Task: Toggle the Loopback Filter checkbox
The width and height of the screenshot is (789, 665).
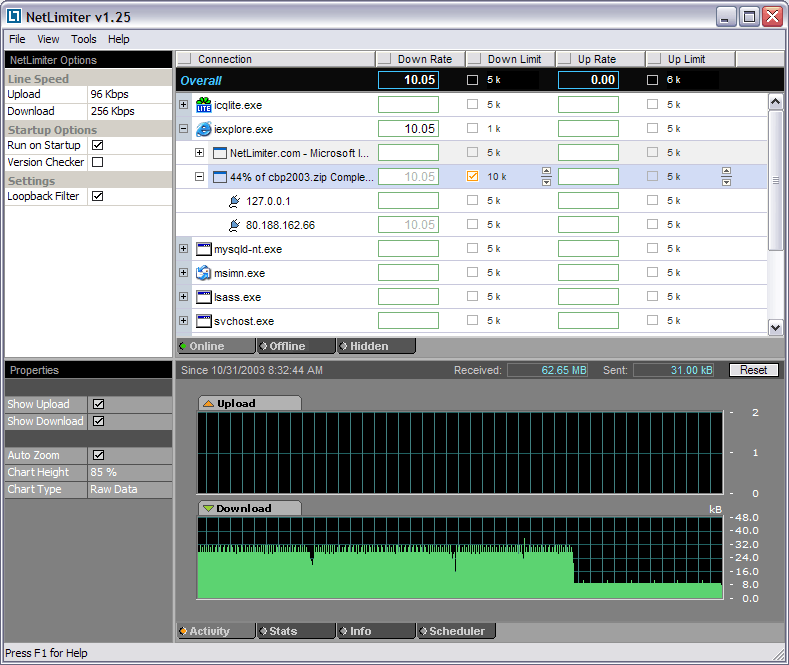Action: pyautogui.click(x=98, y=196)
